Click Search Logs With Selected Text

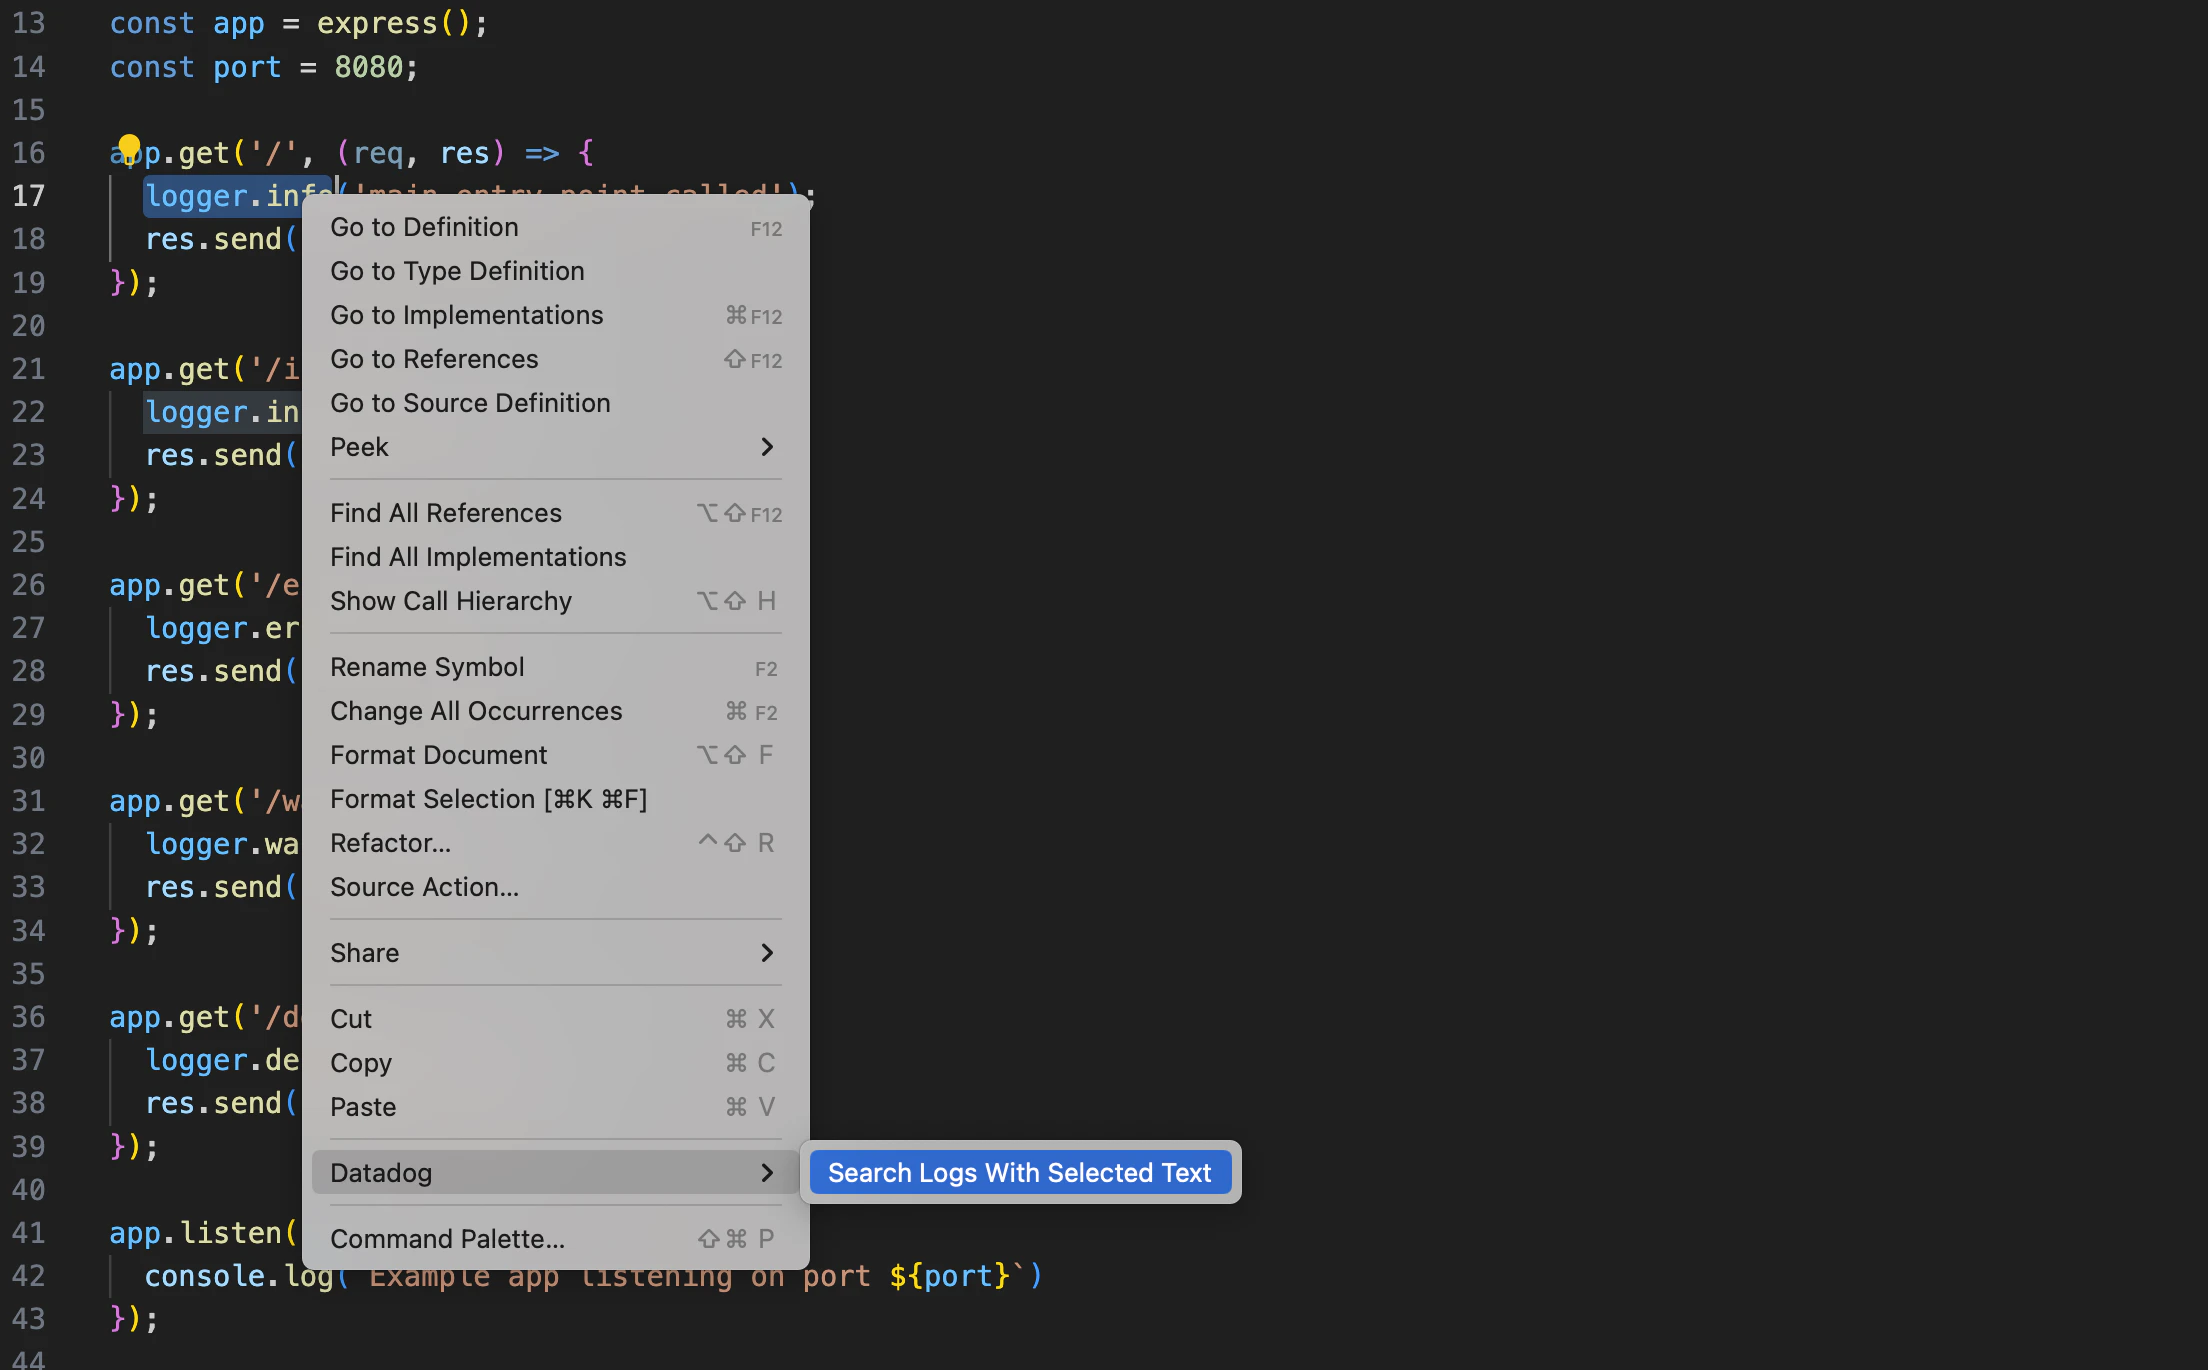pos(1019,1172)
